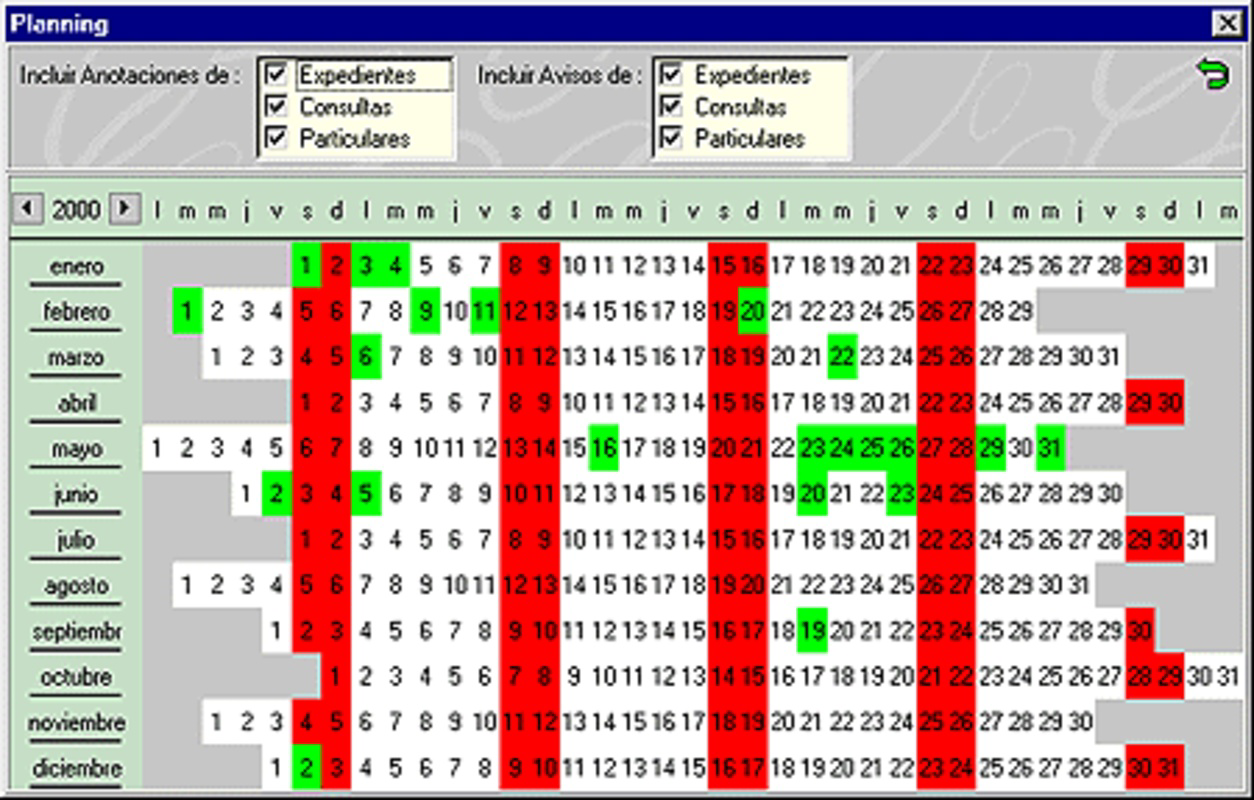The width and height of the screenshot is (1254, 800).
Task: Toggle Consultas under Incluir Avisos de
Action: click(672, 107)
